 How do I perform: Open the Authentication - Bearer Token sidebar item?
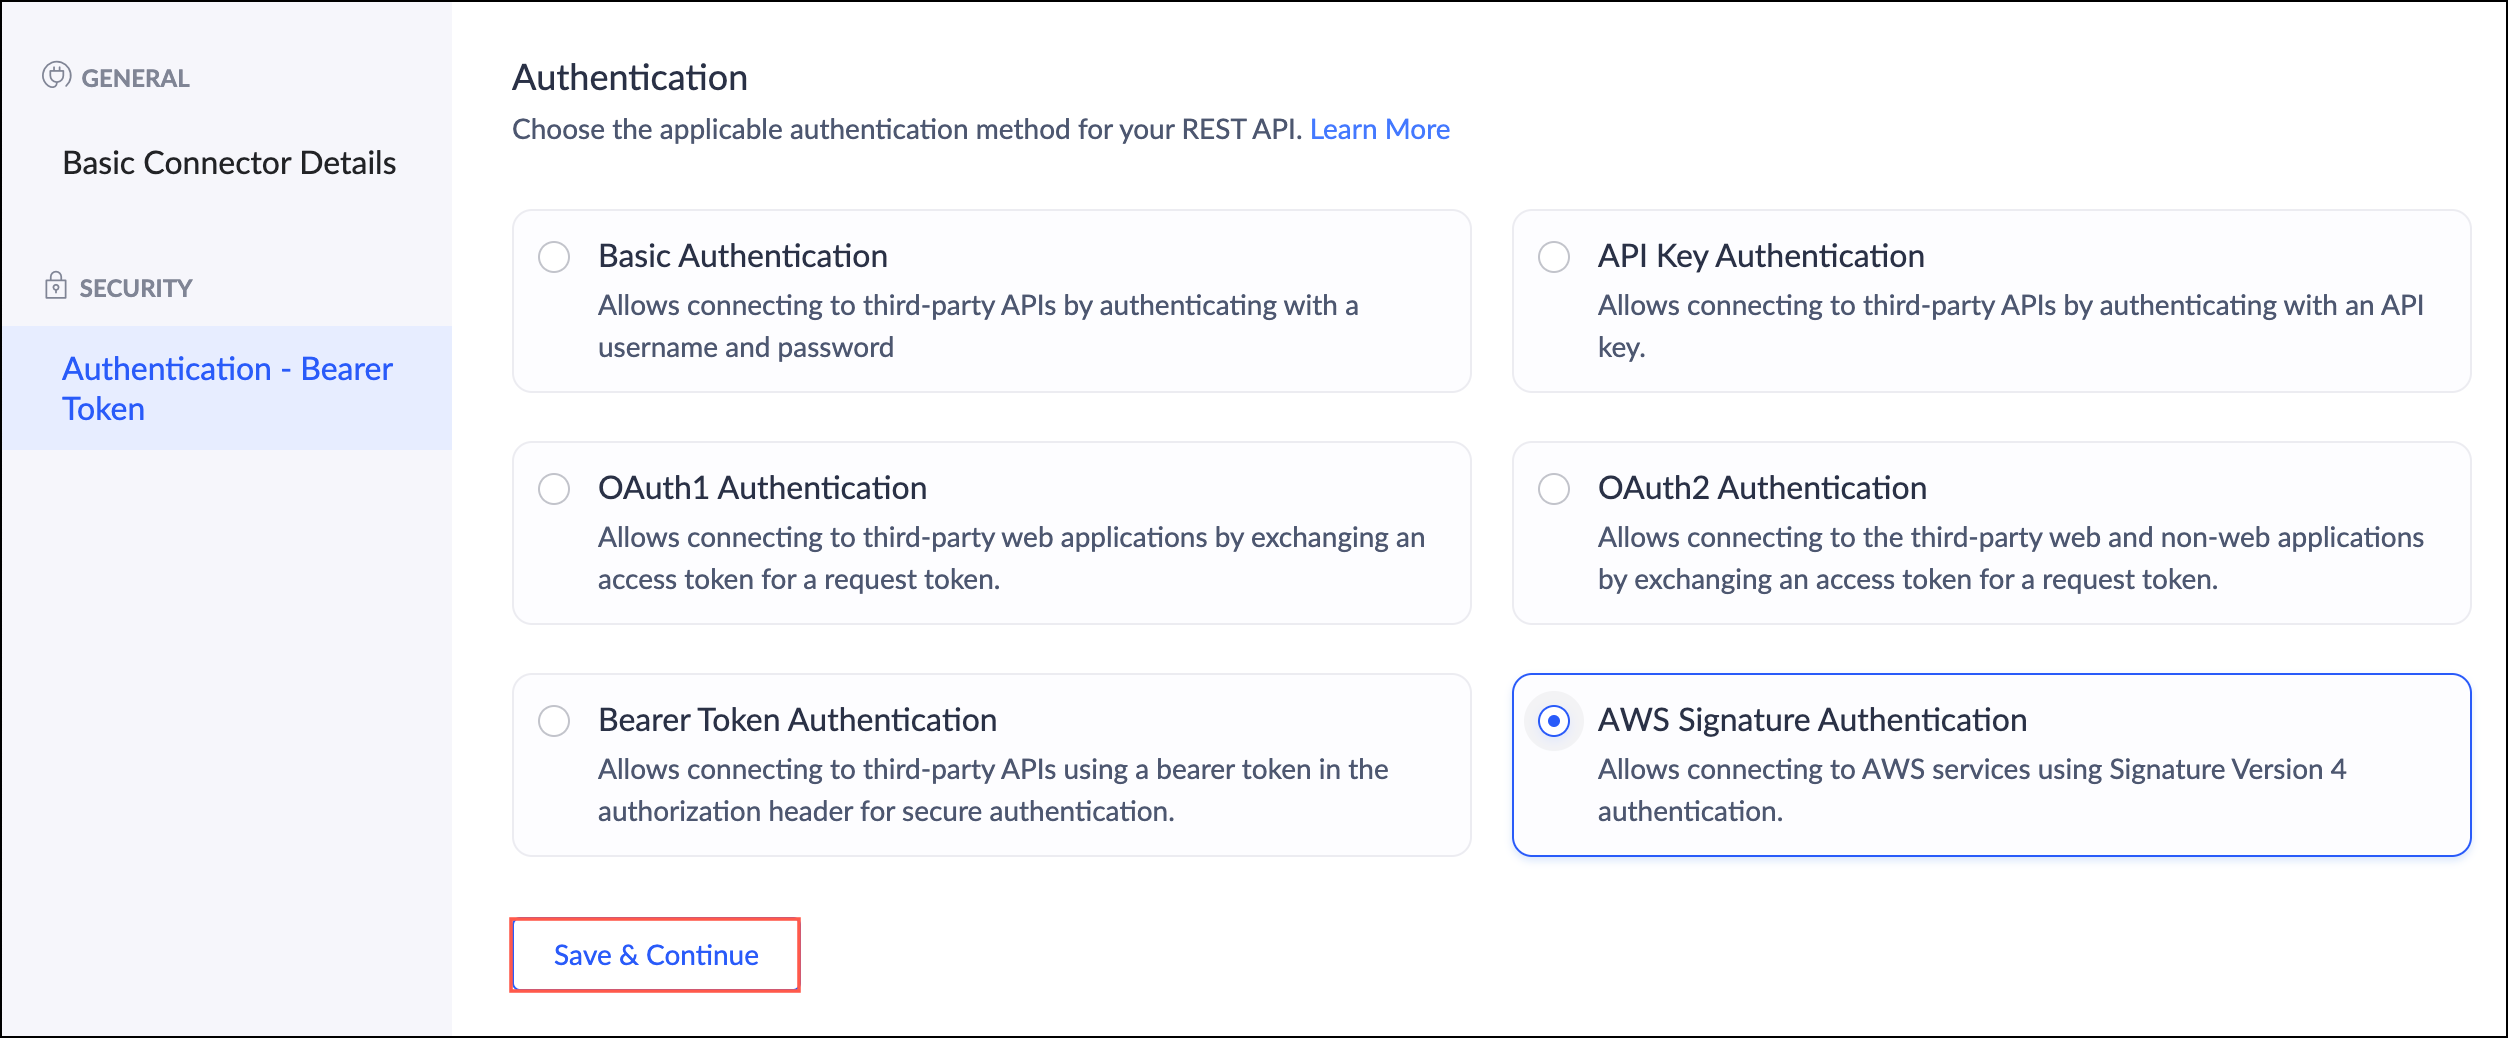pos(227,388)
